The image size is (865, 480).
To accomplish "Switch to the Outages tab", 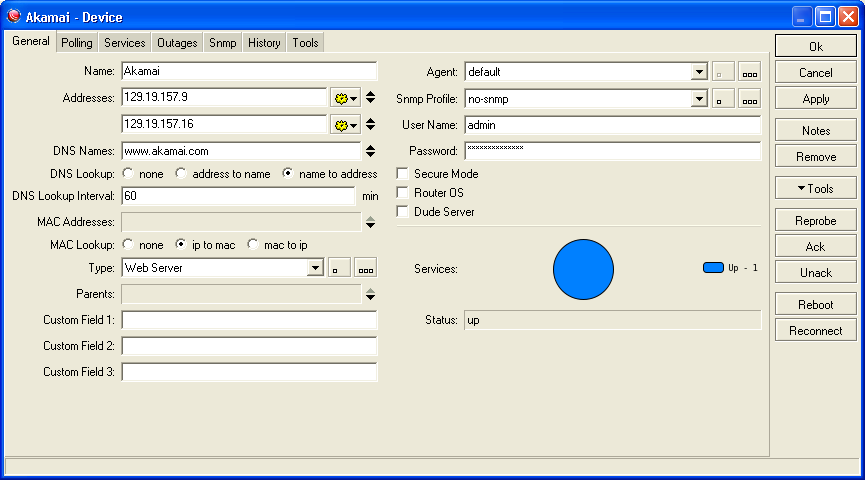I will (x=177, y=42).
